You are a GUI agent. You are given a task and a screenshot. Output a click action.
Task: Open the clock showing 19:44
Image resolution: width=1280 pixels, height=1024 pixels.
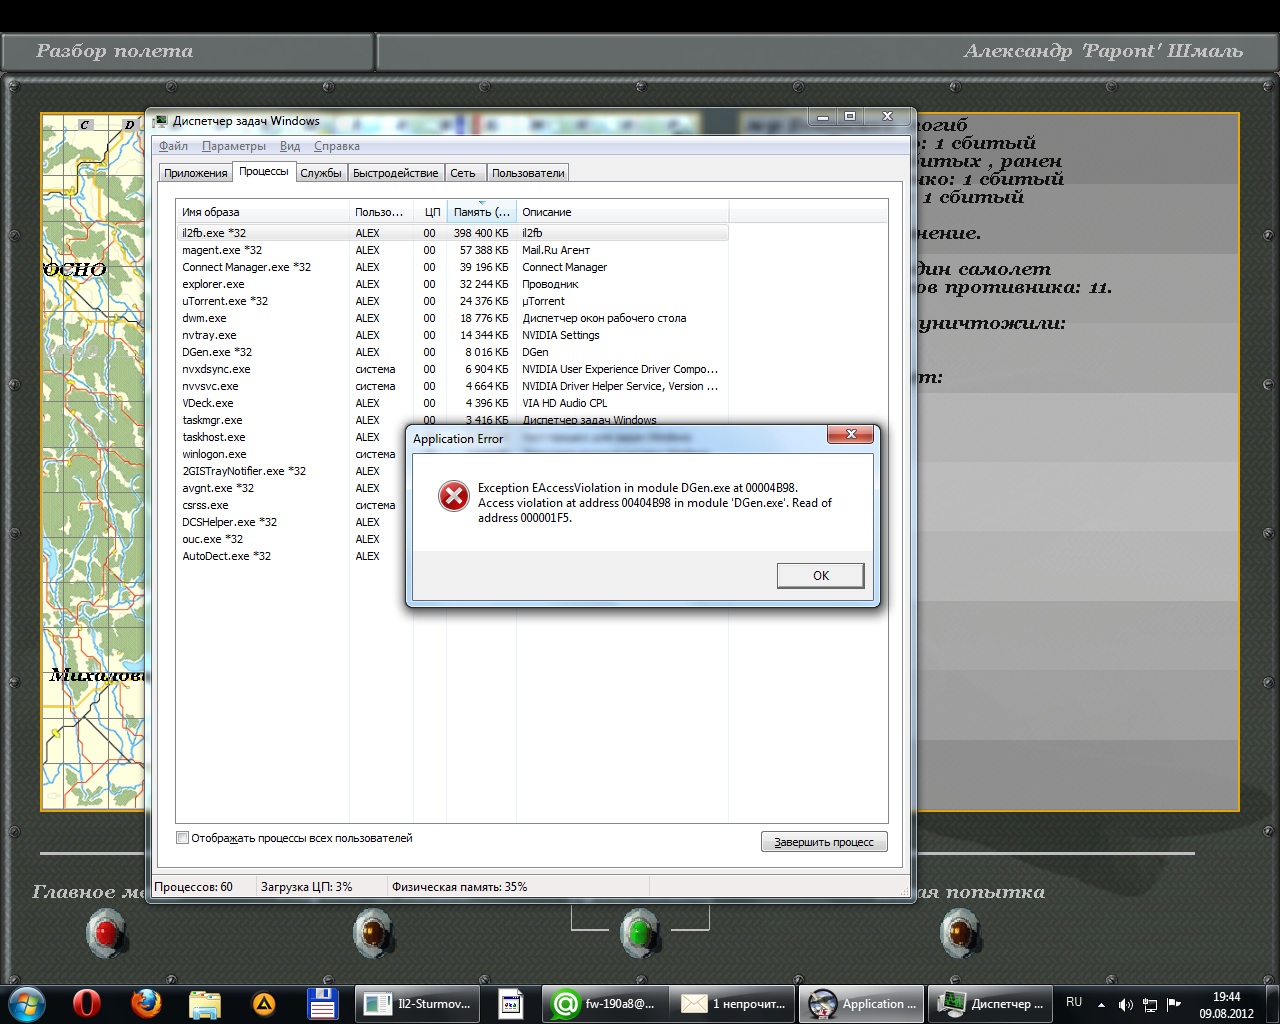click(x=1226, y=1005)
